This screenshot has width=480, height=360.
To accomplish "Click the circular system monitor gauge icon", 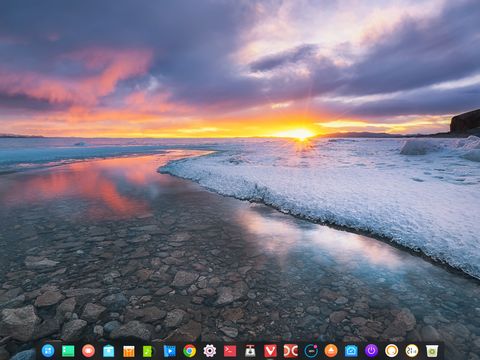I will coord(311,351).
